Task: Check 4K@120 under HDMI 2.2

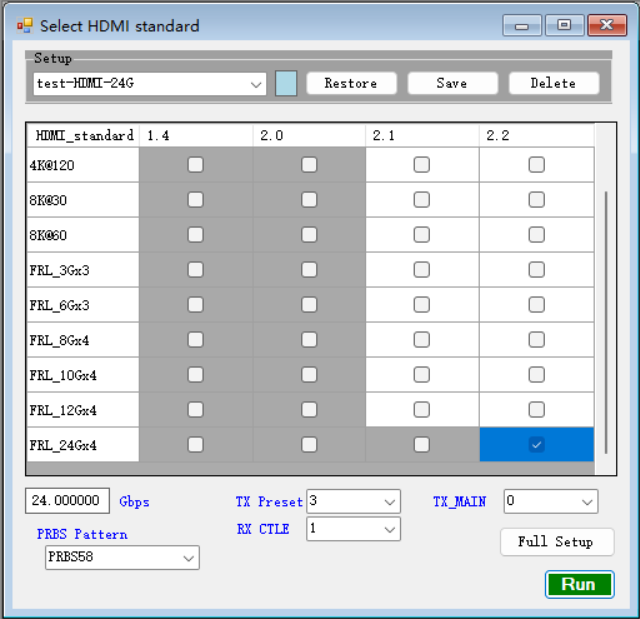Action: pyautogui.click(x=536, y=165)
